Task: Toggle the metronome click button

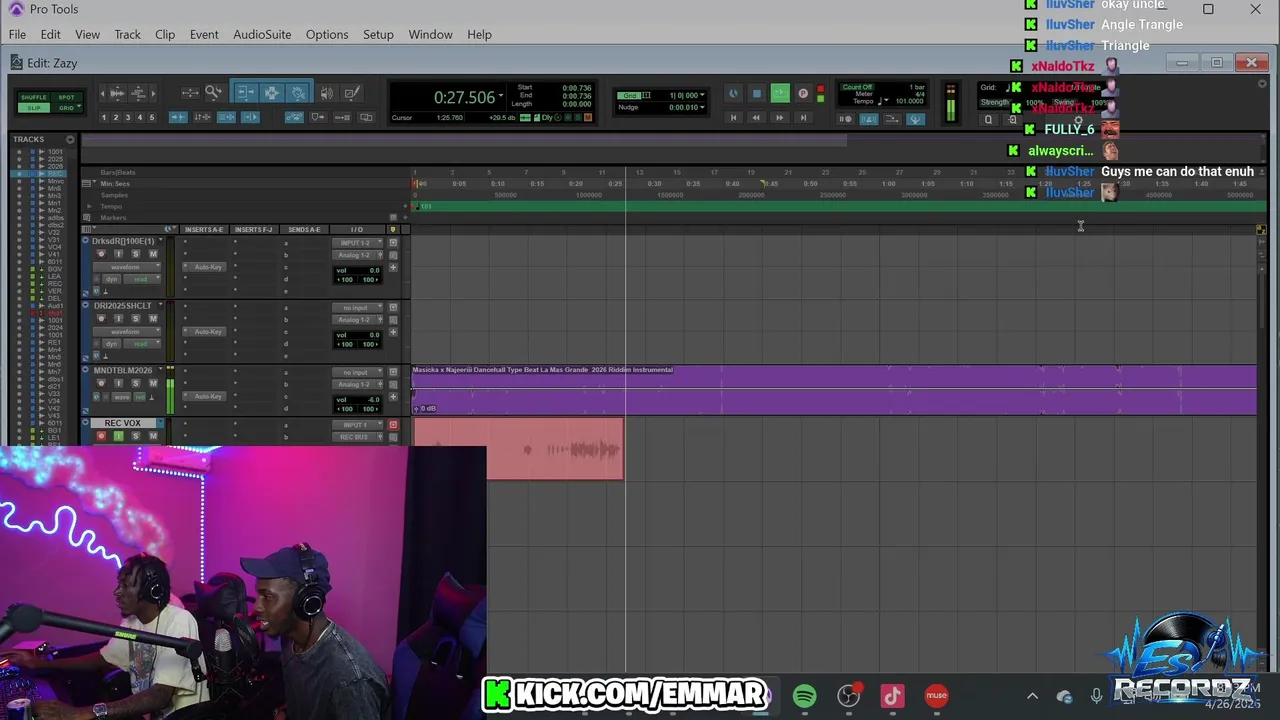Action: pyautogui.click(x=869, y=118)
